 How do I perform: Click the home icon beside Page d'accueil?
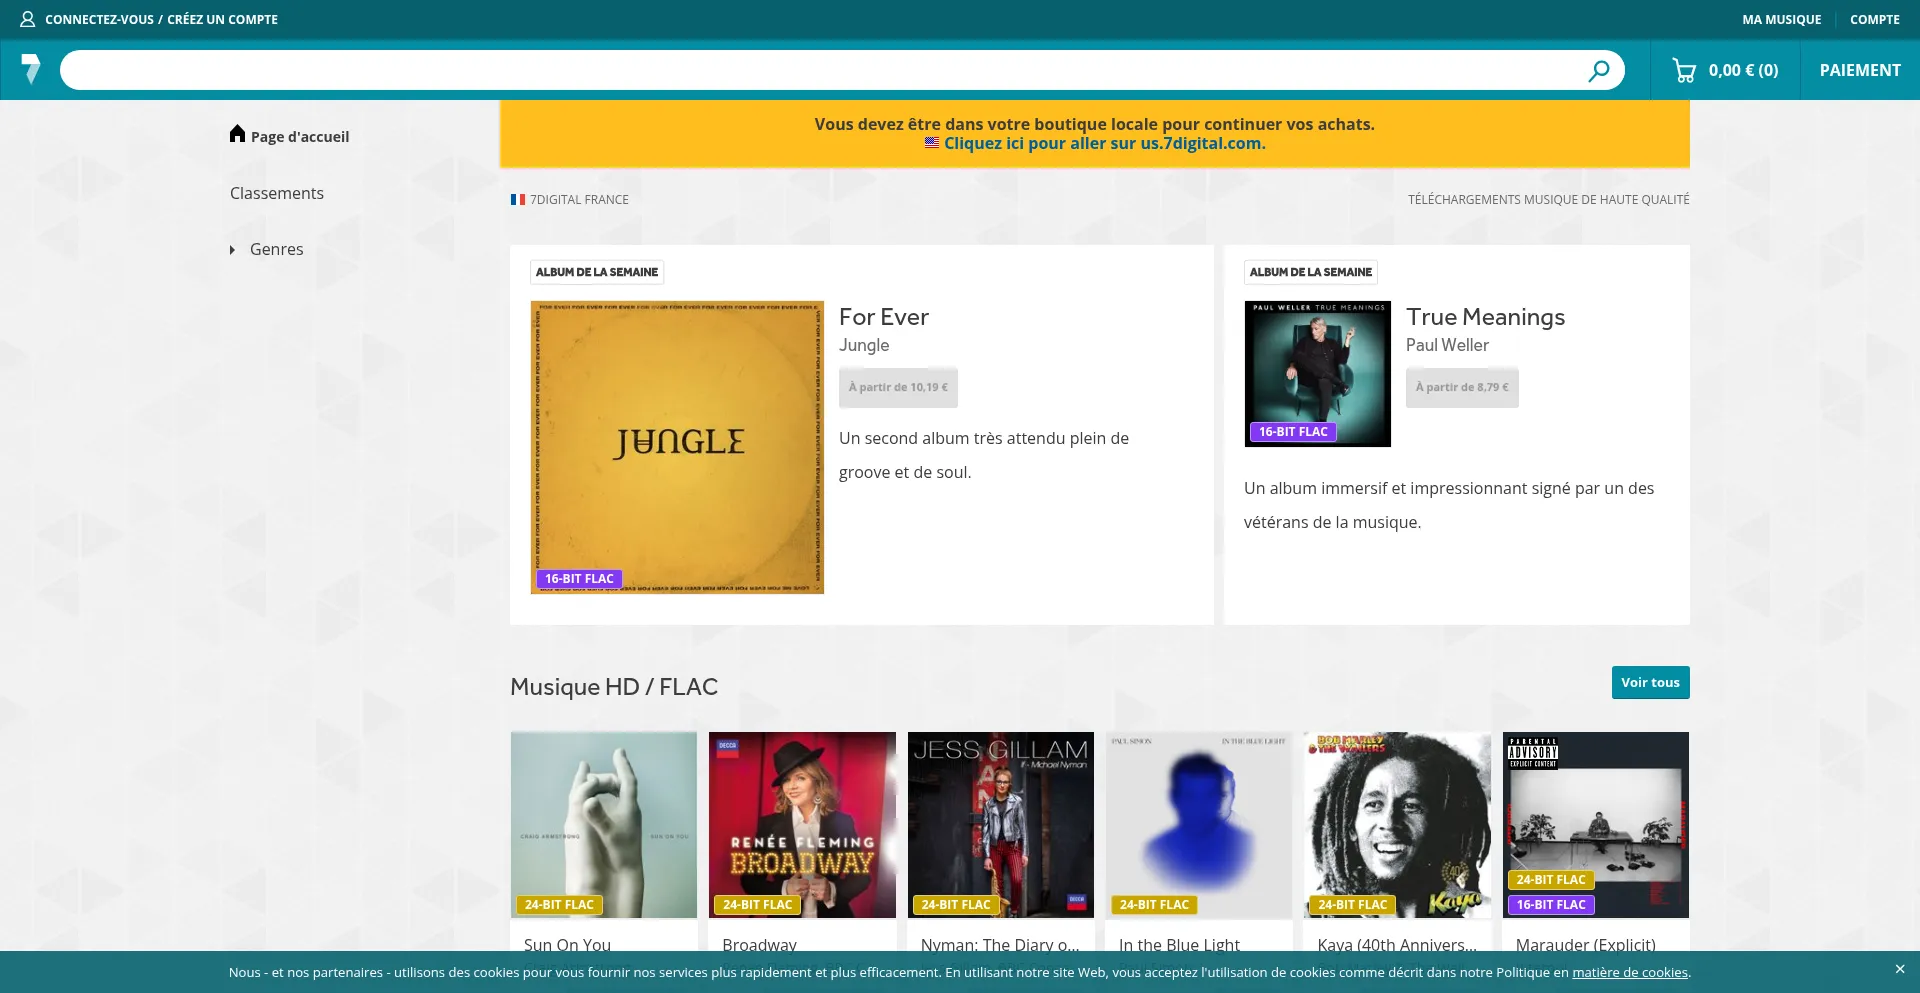237,134
